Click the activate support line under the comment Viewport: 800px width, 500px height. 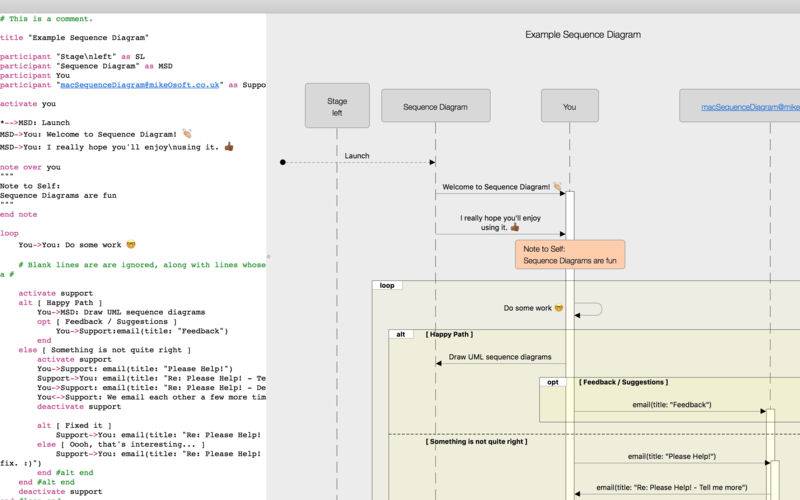(x=56, y=293)
